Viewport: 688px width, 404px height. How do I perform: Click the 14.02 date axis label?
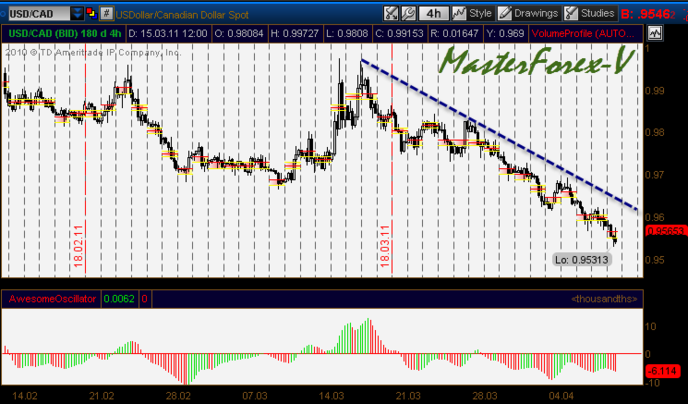coord(25,396)
